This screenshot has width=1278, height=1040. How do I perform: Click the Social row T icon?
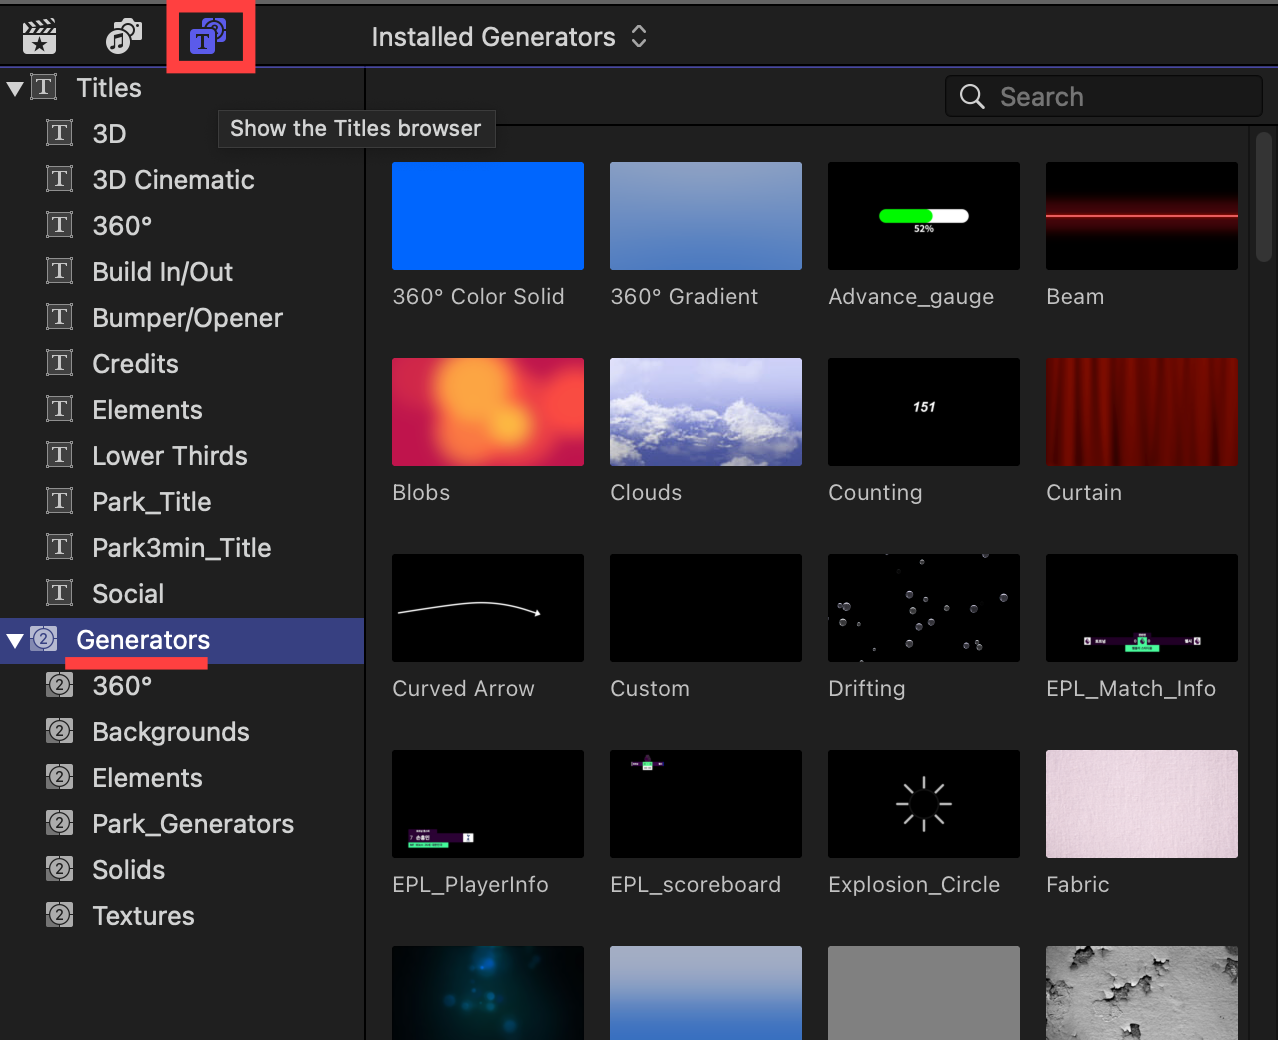60,592
